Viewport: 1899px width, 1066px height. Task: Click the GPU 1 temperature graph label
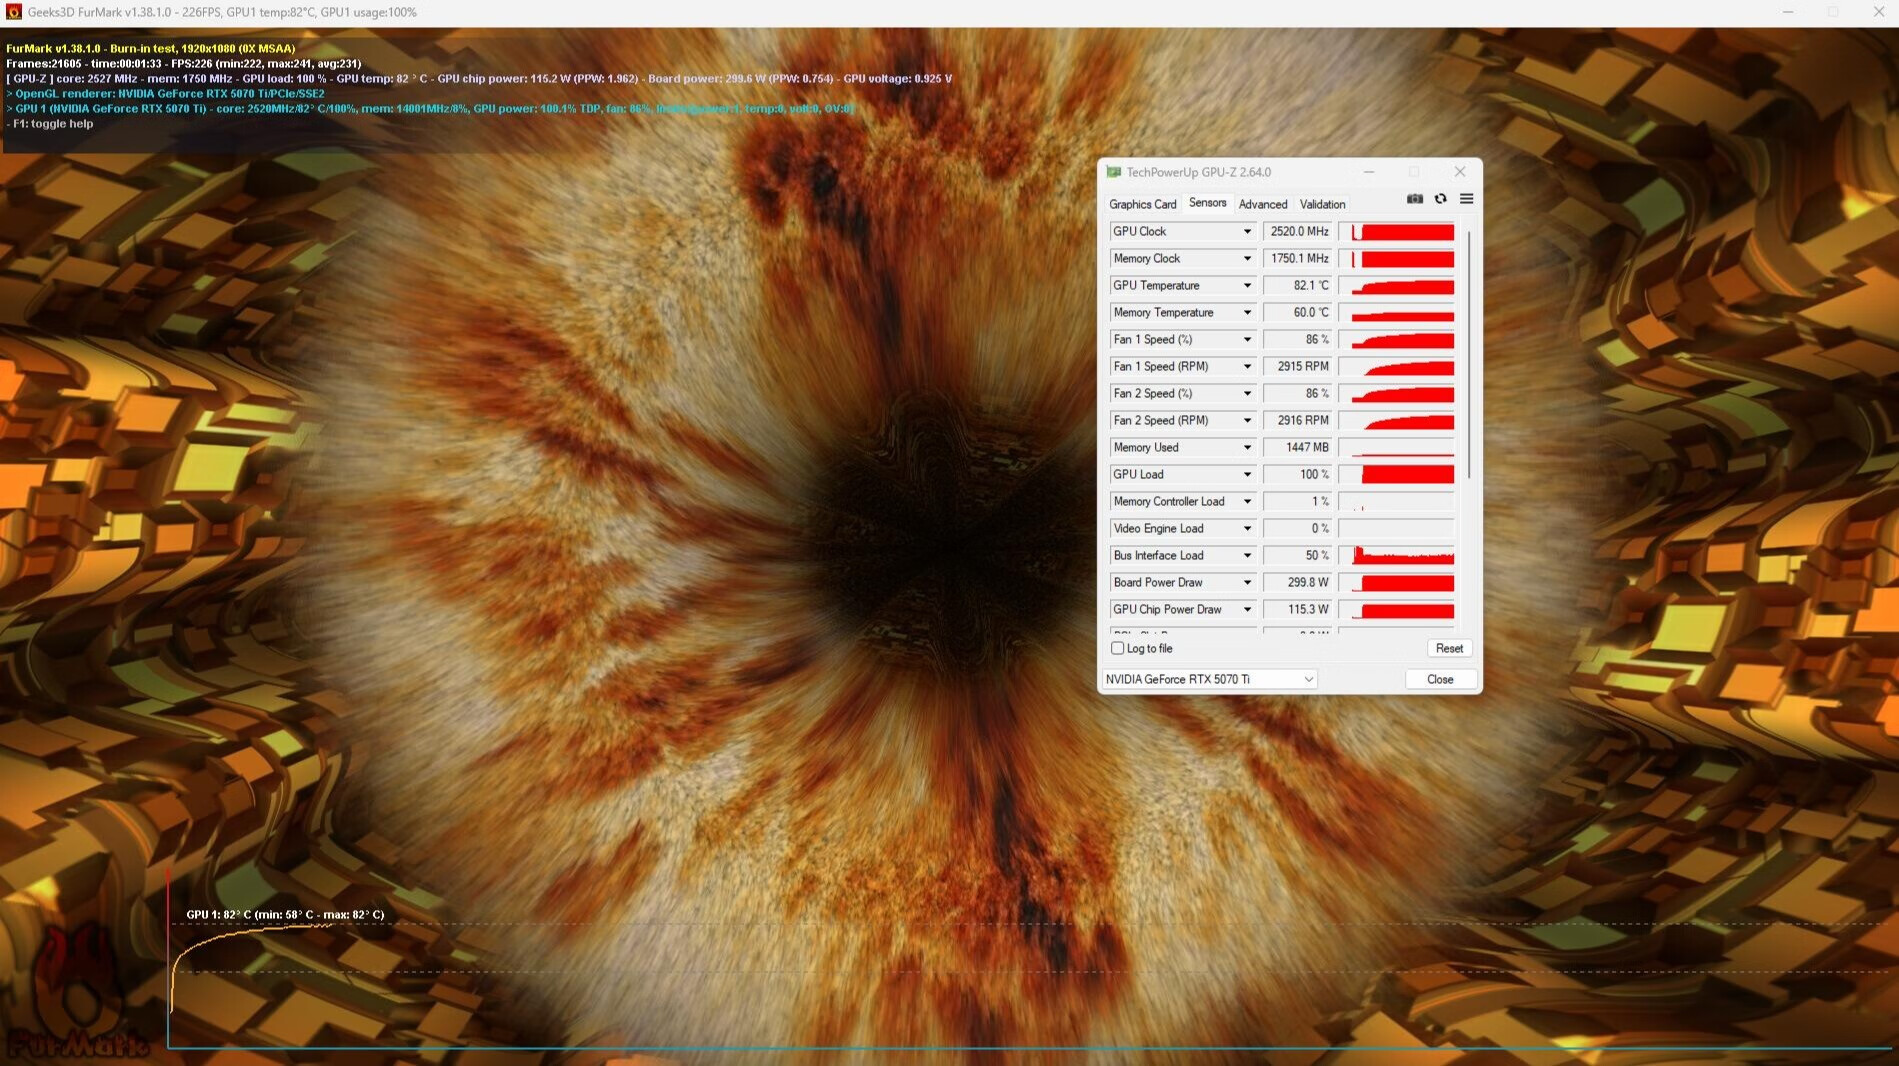click(x=285, y=914)
